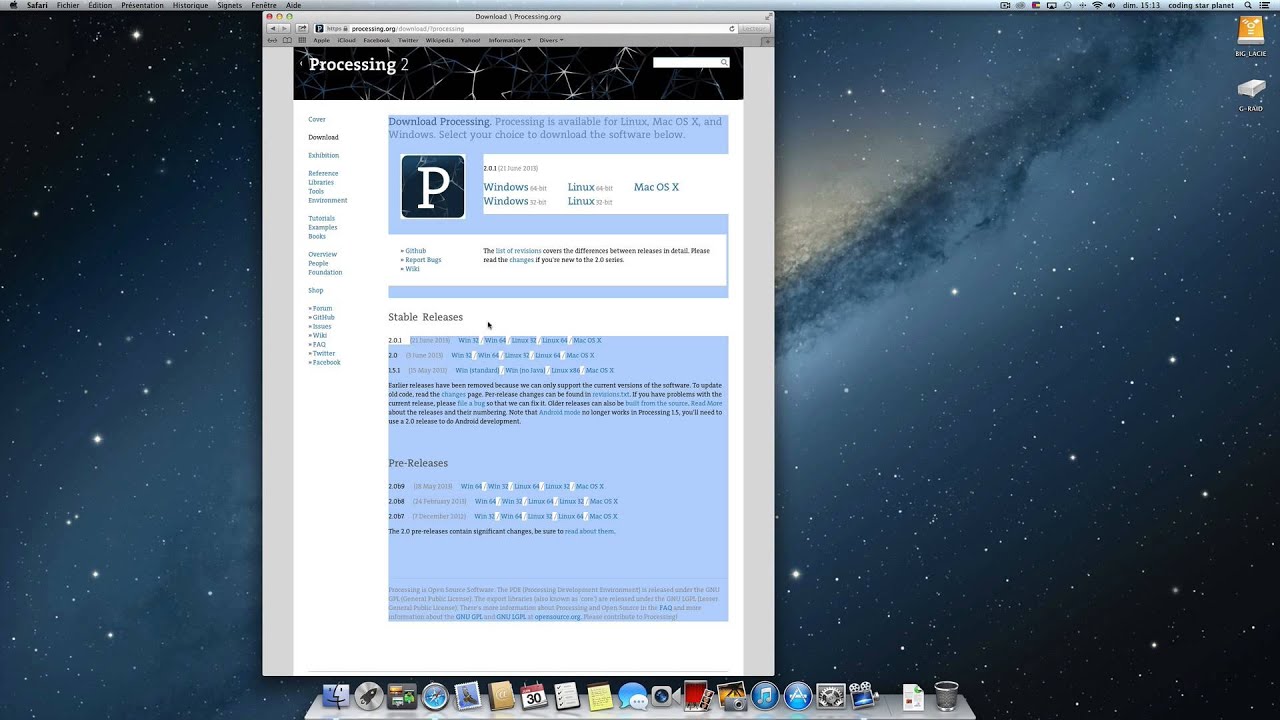Click the Safari back navigation arrow
This screenshot has width=1280, height=720.
(x=272, y=29)
